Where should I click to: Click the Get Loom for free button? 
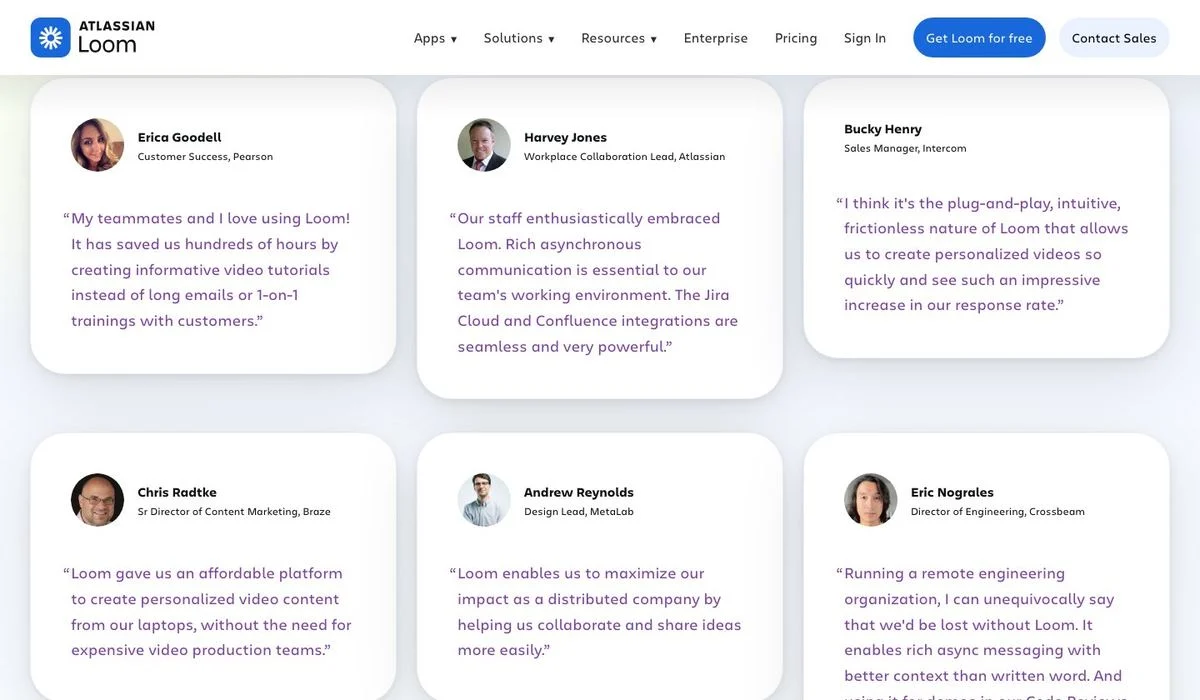979,38
